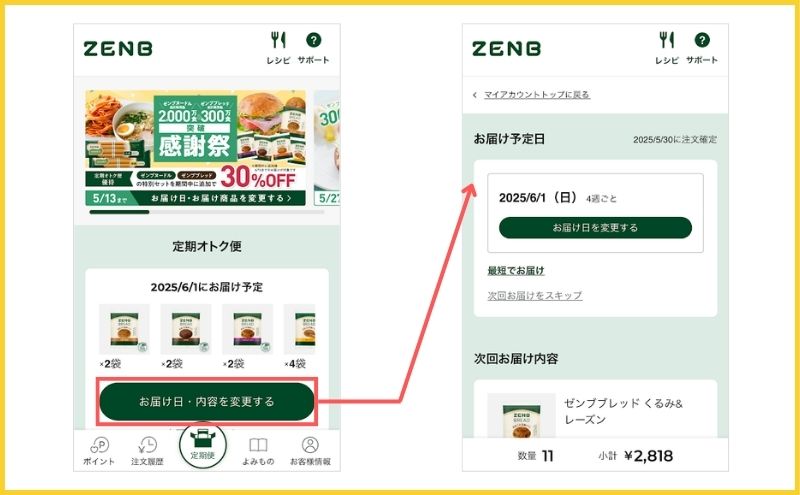Go back via マイアカウントトップに戻る link
Image resolution: width=800 pixels, height=495 pixels.
tap(536, 94)
